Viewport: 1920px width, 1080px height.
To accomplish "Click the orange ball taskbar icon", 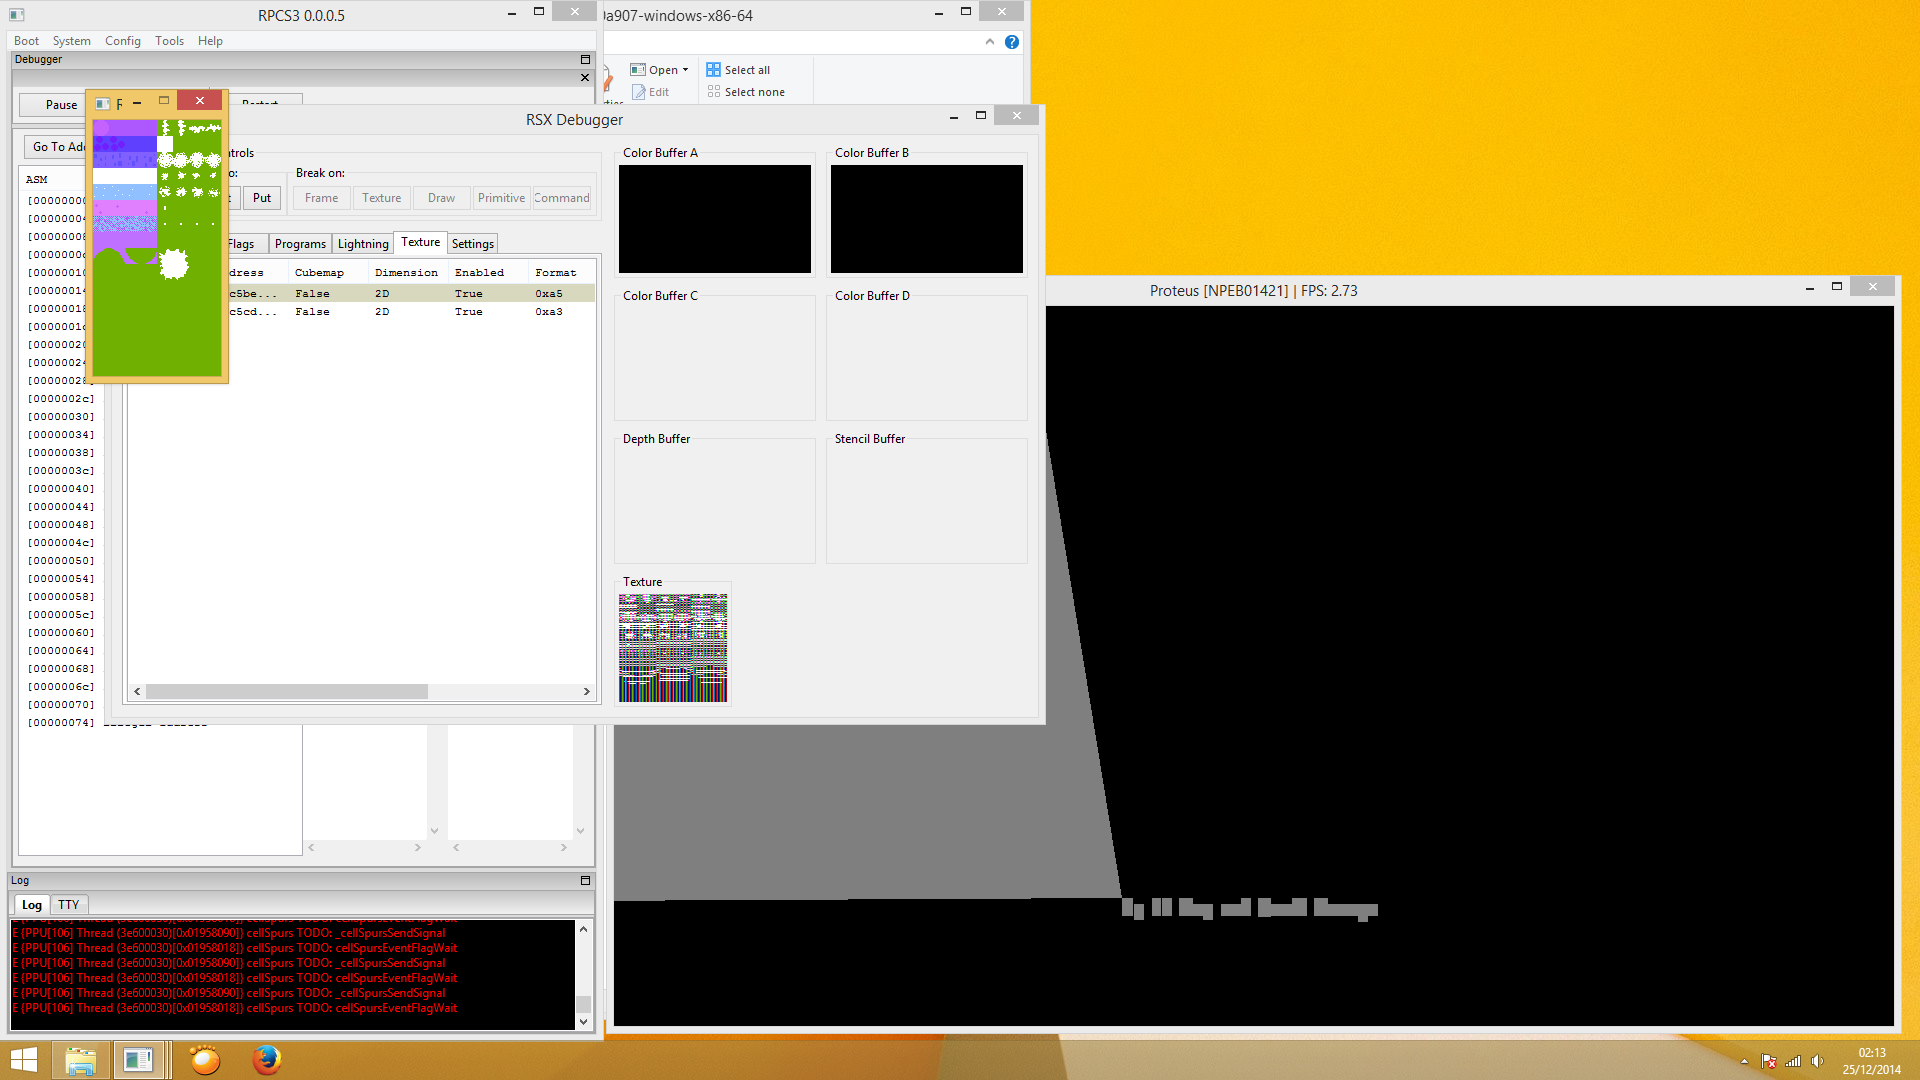I will click(205, 1060).
